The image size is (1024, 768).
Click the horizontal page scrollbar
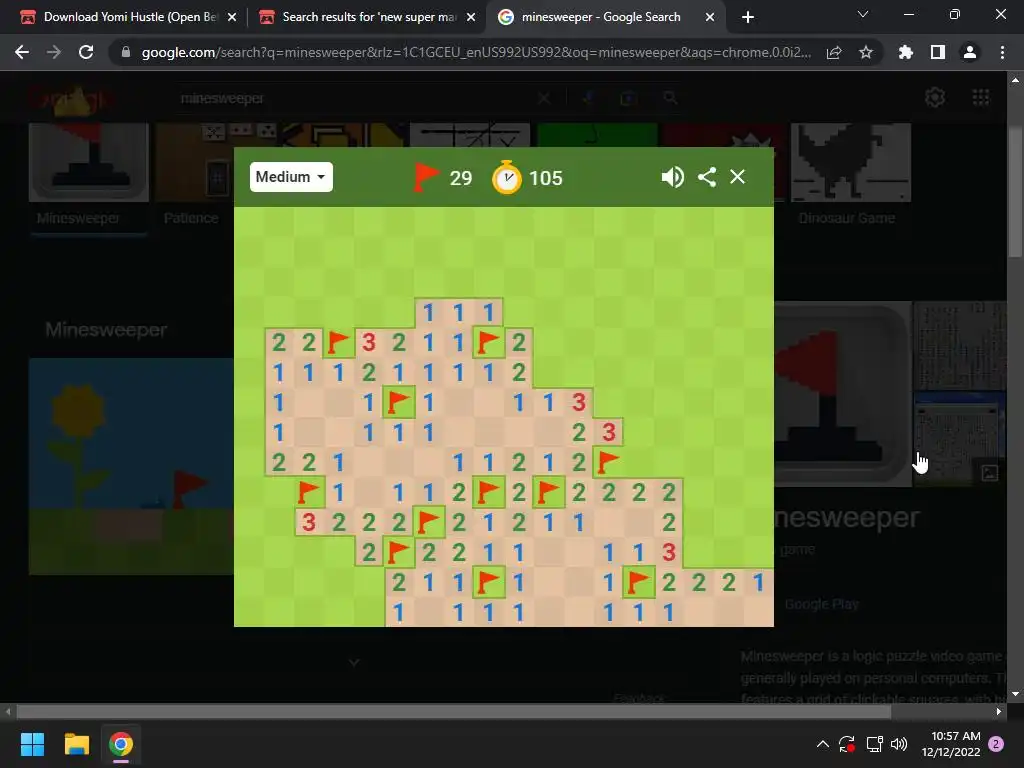point(453,711)
